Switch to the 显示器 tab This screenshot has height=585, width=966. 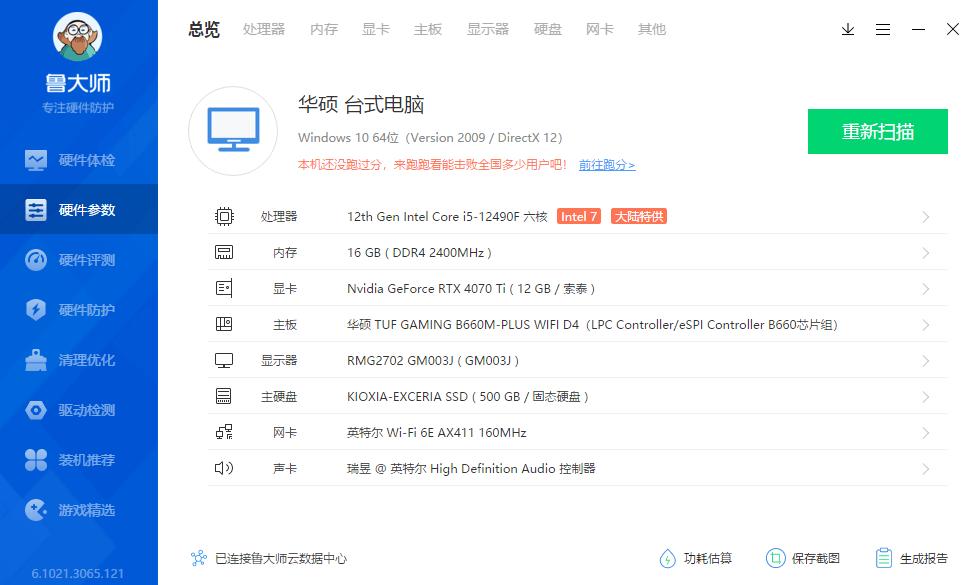pyautogui.click(x=487, y=29)
